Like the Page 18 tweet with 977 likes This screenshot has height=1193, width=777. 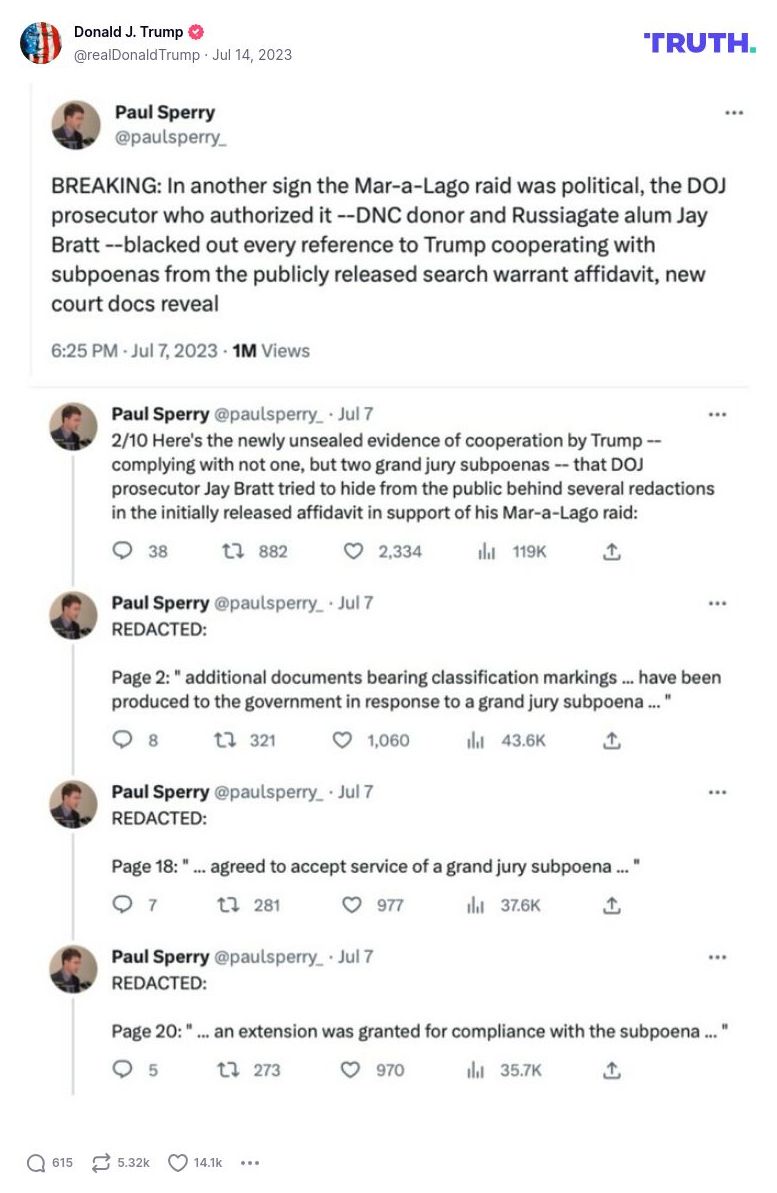point(352,905)
